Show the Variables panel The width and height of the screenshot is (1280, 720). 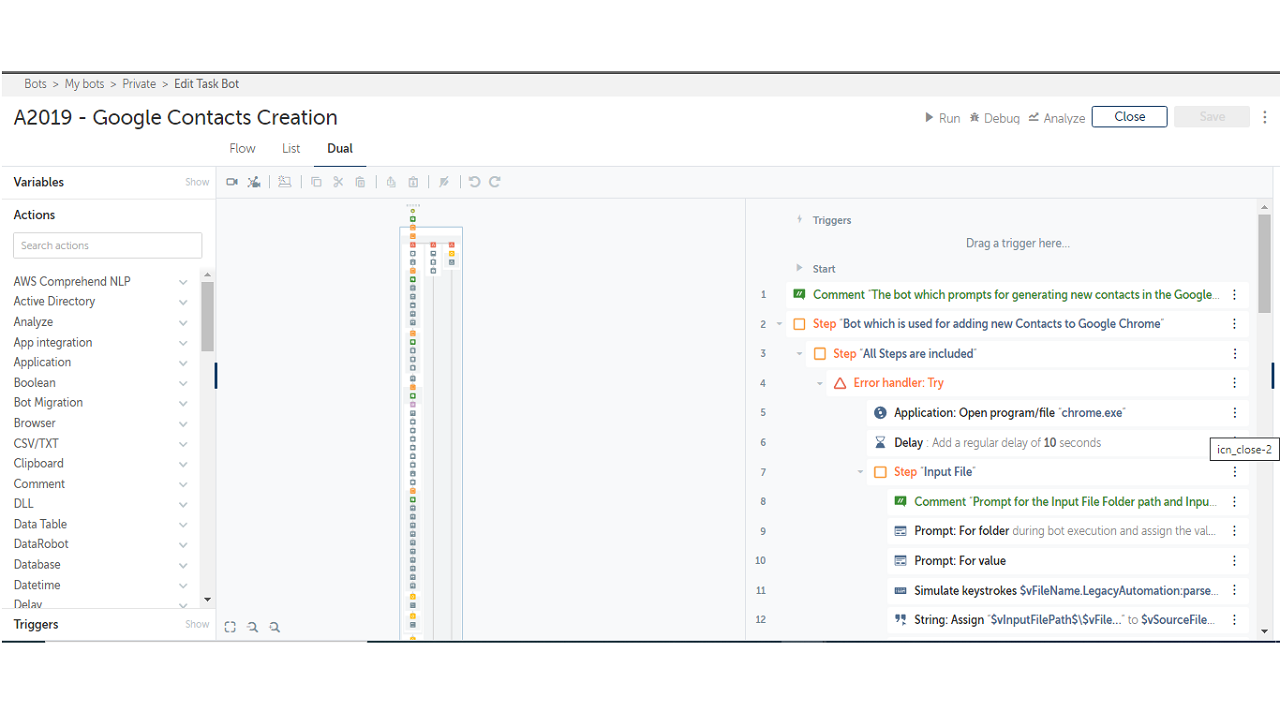[x=197, y=182]
